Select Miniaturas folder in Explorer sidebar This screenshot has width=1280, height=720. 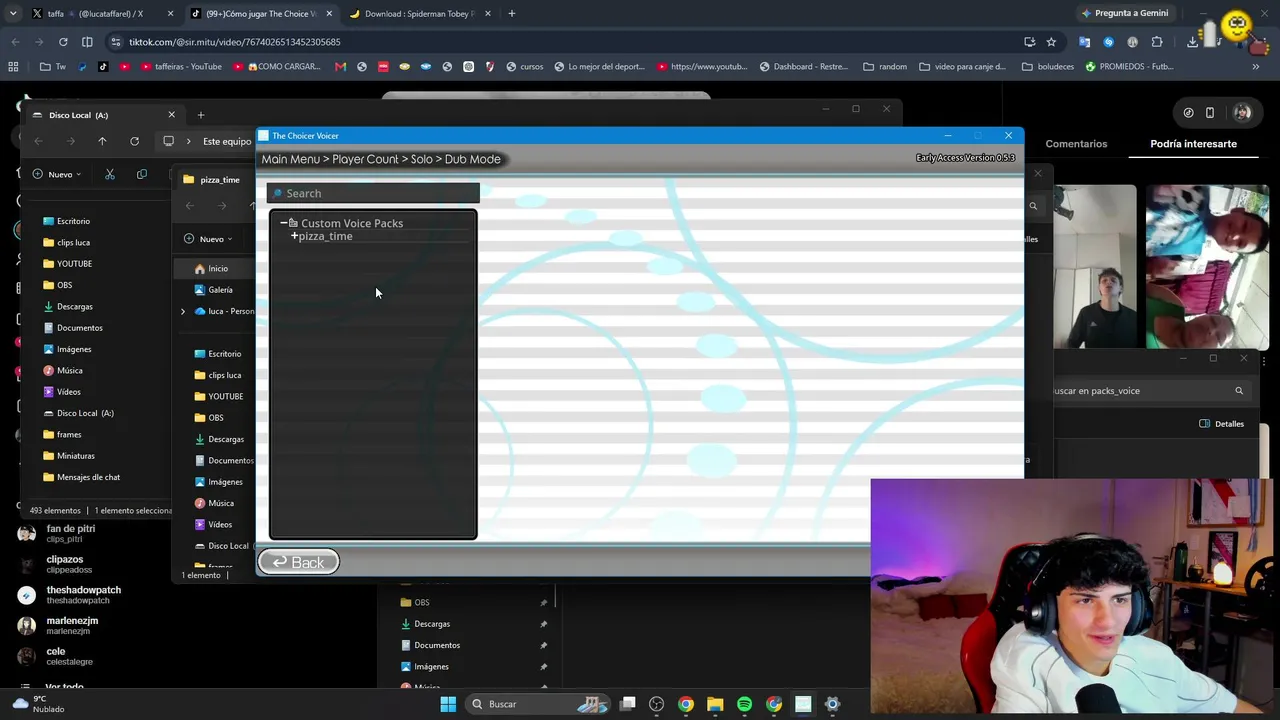[x=69, y=456]
